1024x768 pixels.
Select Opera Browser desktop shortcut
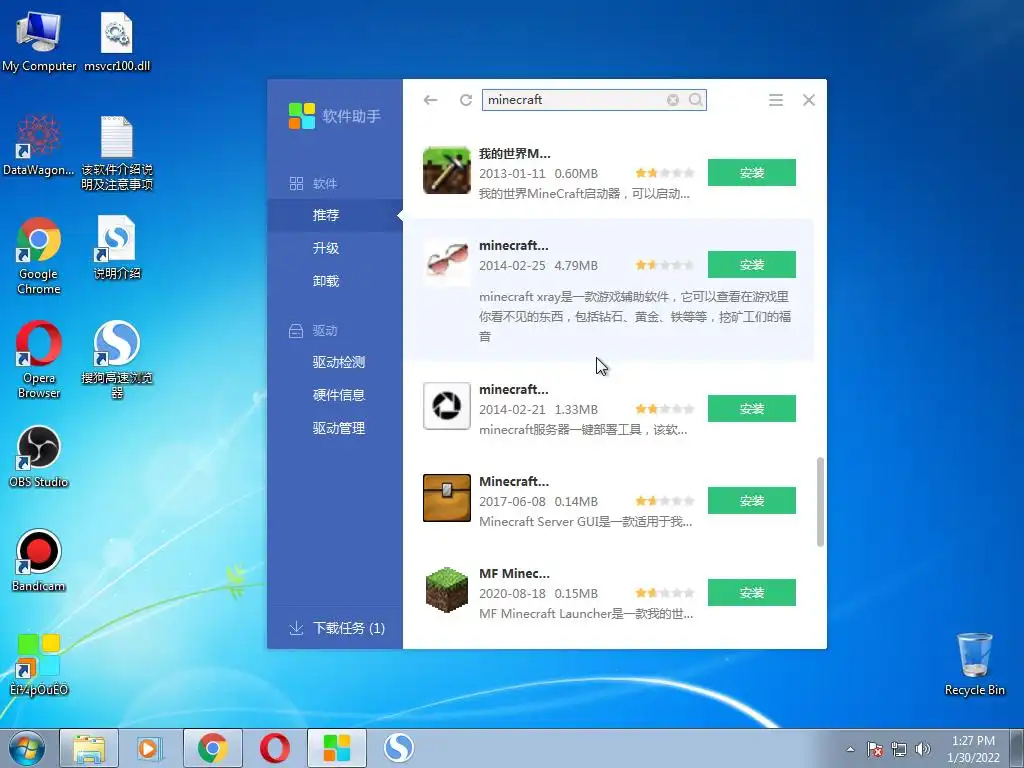39,360
